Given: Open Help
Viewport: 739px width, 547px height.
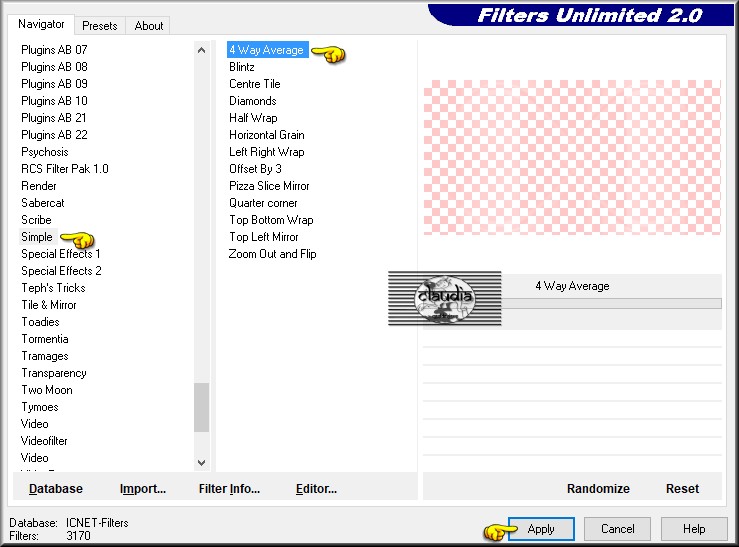Looking at the screenshot, I should [x=694, y=529].
